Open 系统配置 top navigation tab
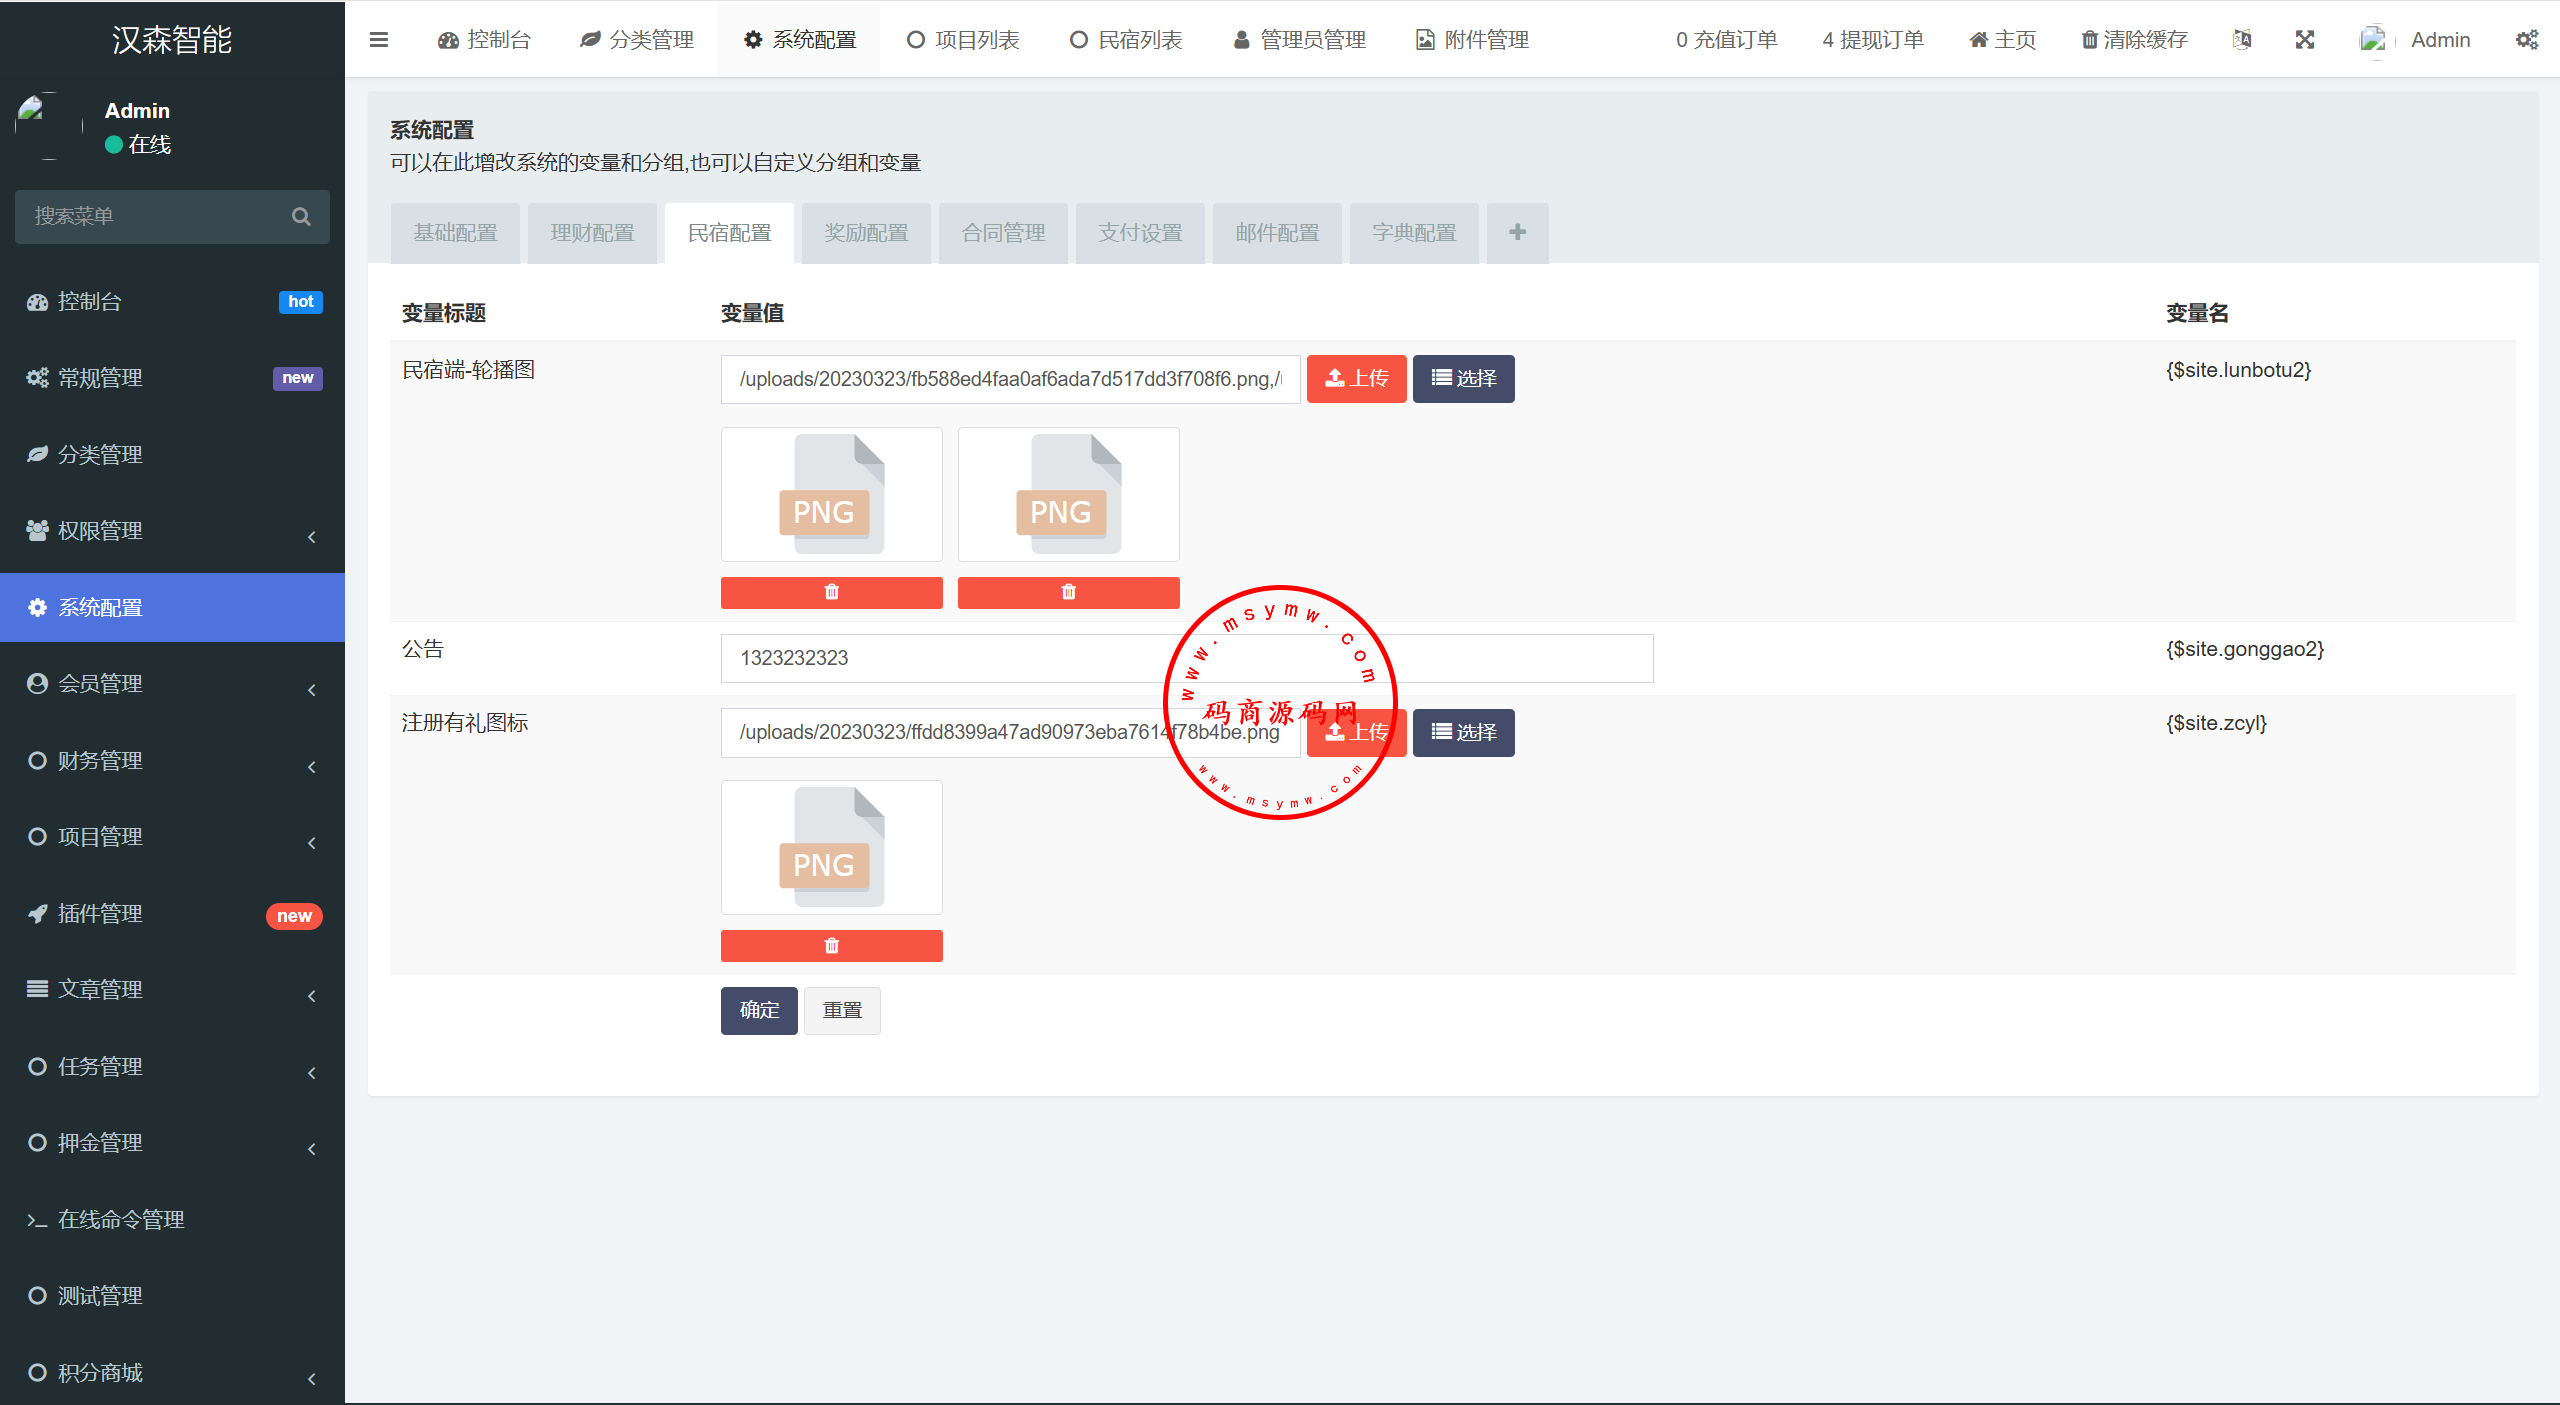Screen dimensions: 2560x1405 click(x=799, y=40)
